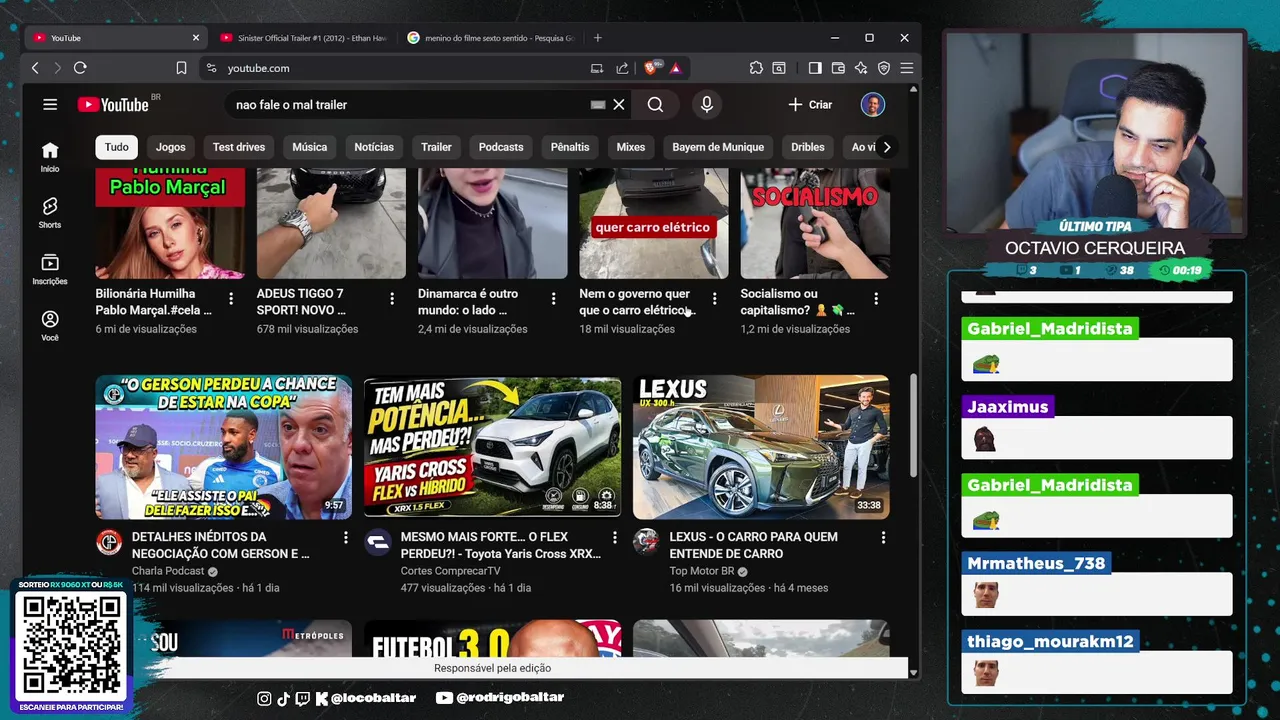Click the Brave Rewards triangle icon

coord(676,68)
